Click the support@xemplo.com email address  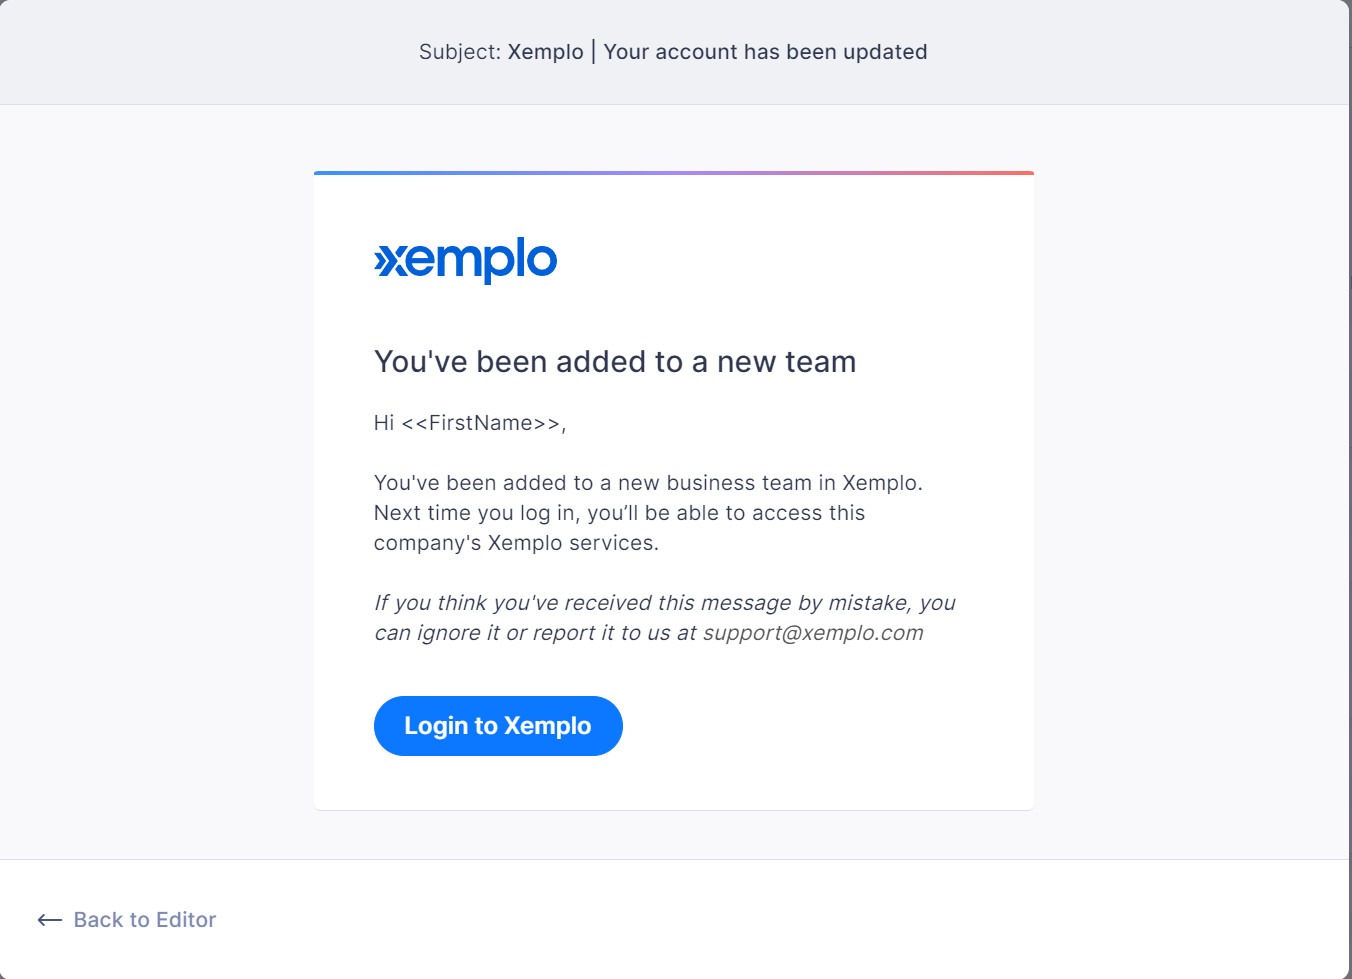813,633
